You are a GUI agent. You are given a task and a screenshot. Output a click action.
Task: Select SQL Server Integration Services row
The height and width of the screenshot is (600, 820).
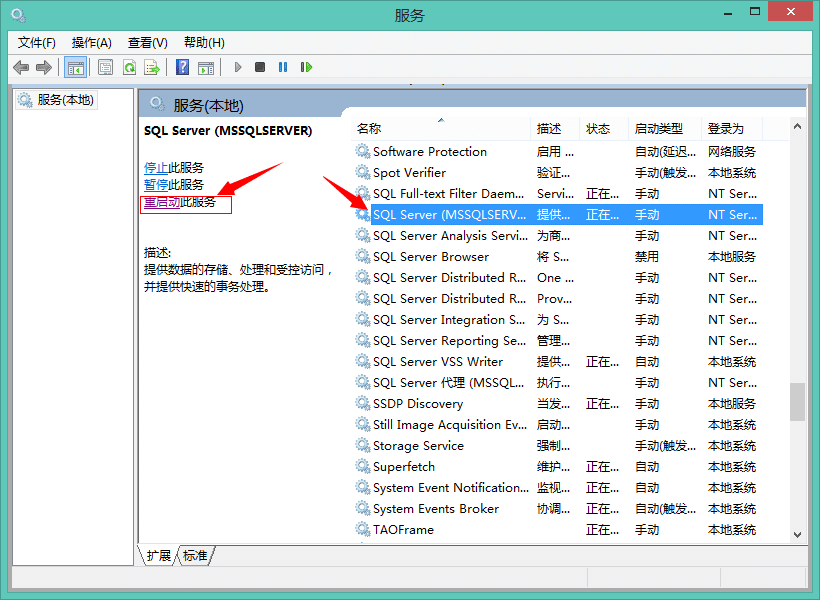(x=559, y=320)
